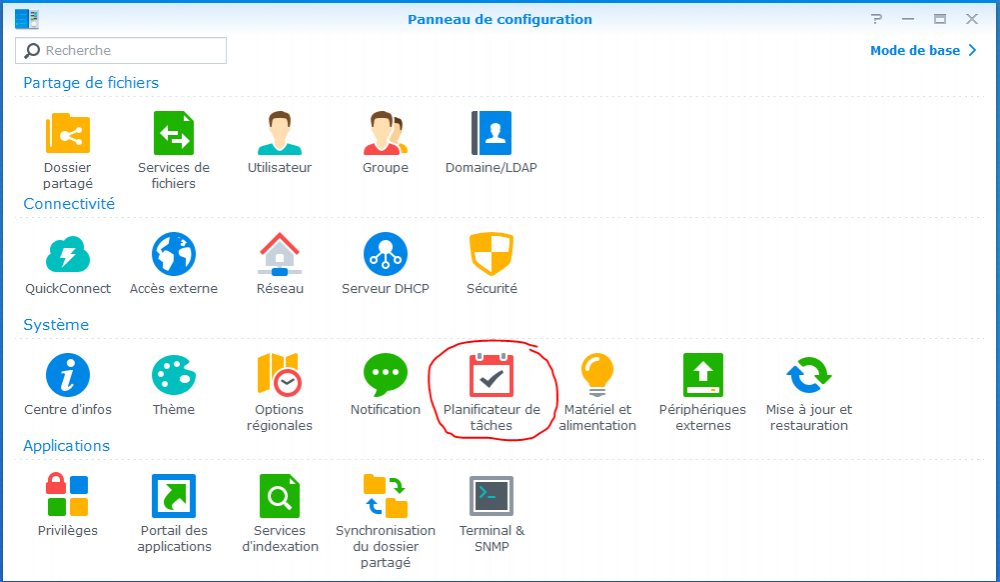Viewport: 1000px width, 582px height.
Task: Open Serveur DHCP settings
Action: (x=385, y=255)
